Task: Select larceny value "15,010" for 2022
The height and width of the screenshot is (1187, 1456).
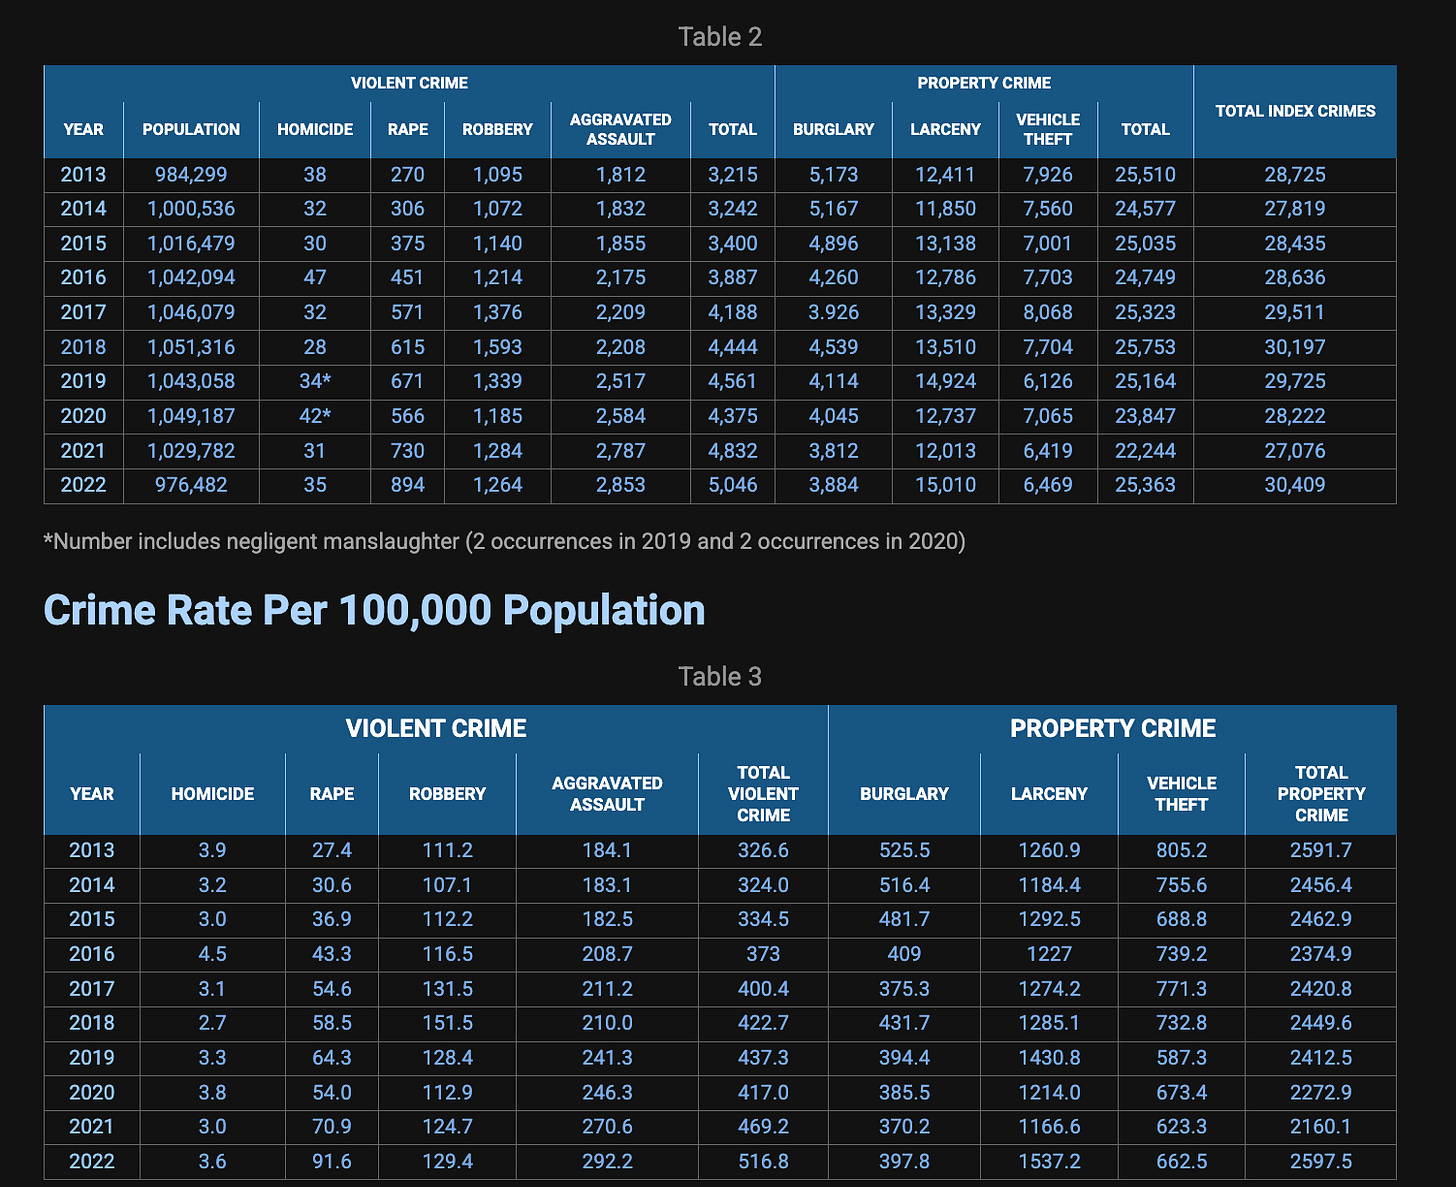Action: [946, 485]
